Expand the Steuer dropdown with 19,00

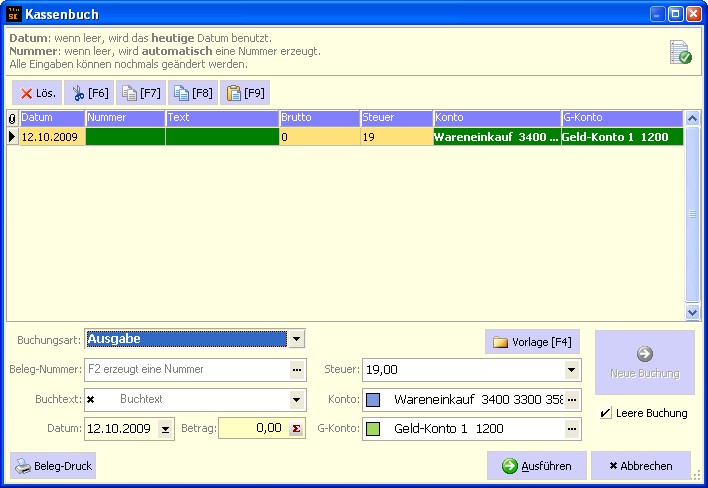[x=571, y=370]
